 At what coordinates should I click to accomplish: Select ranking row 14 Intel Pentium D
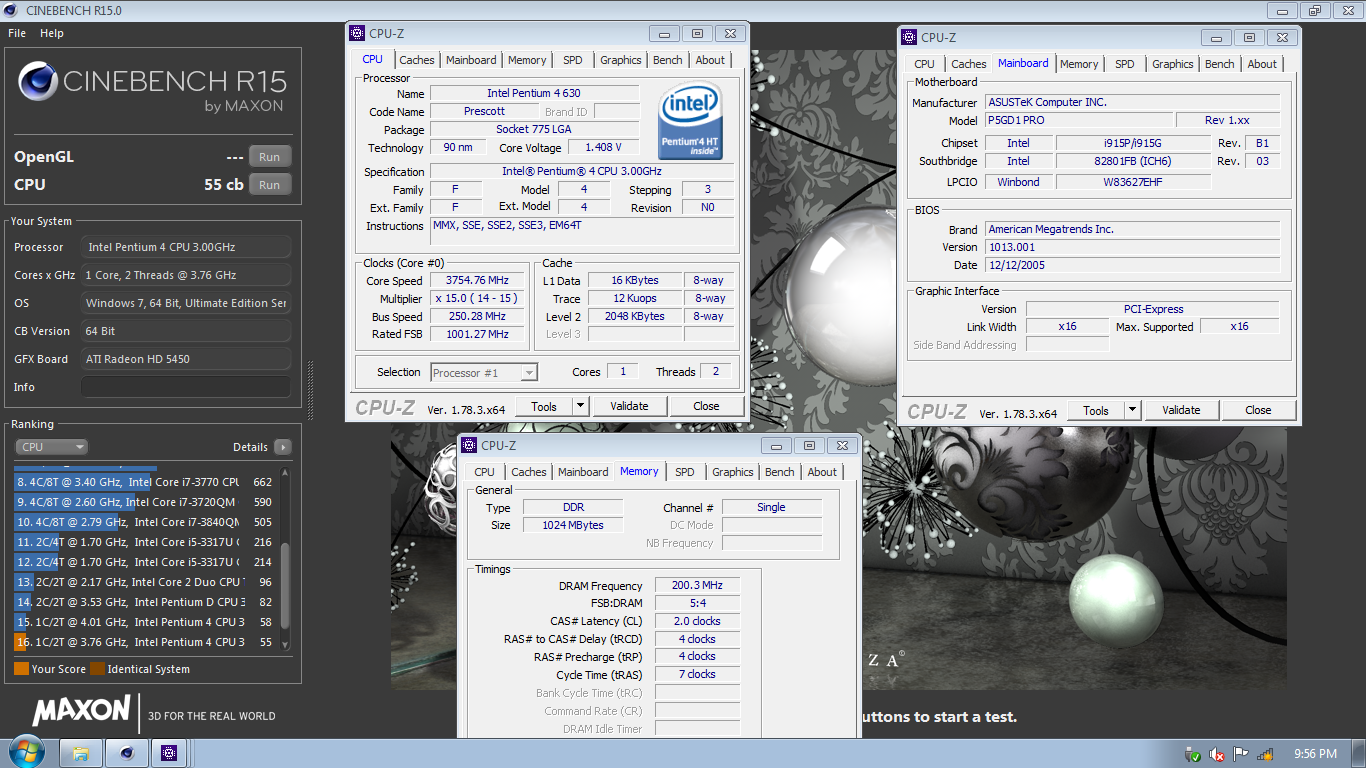[x=145, y=602]
